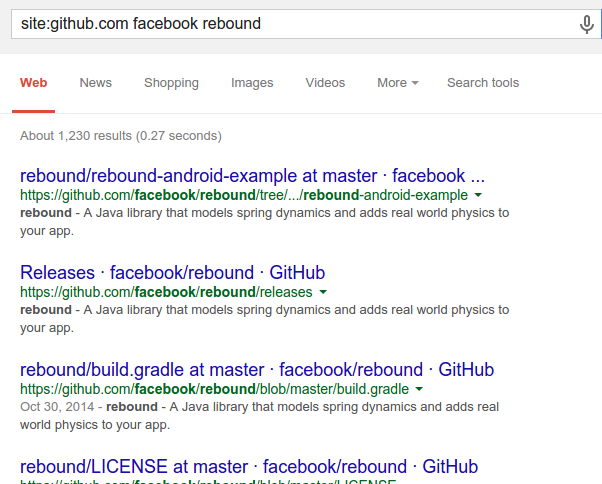
Task: Open the rebound-android-example at master result
Action: tap(252, 176)
